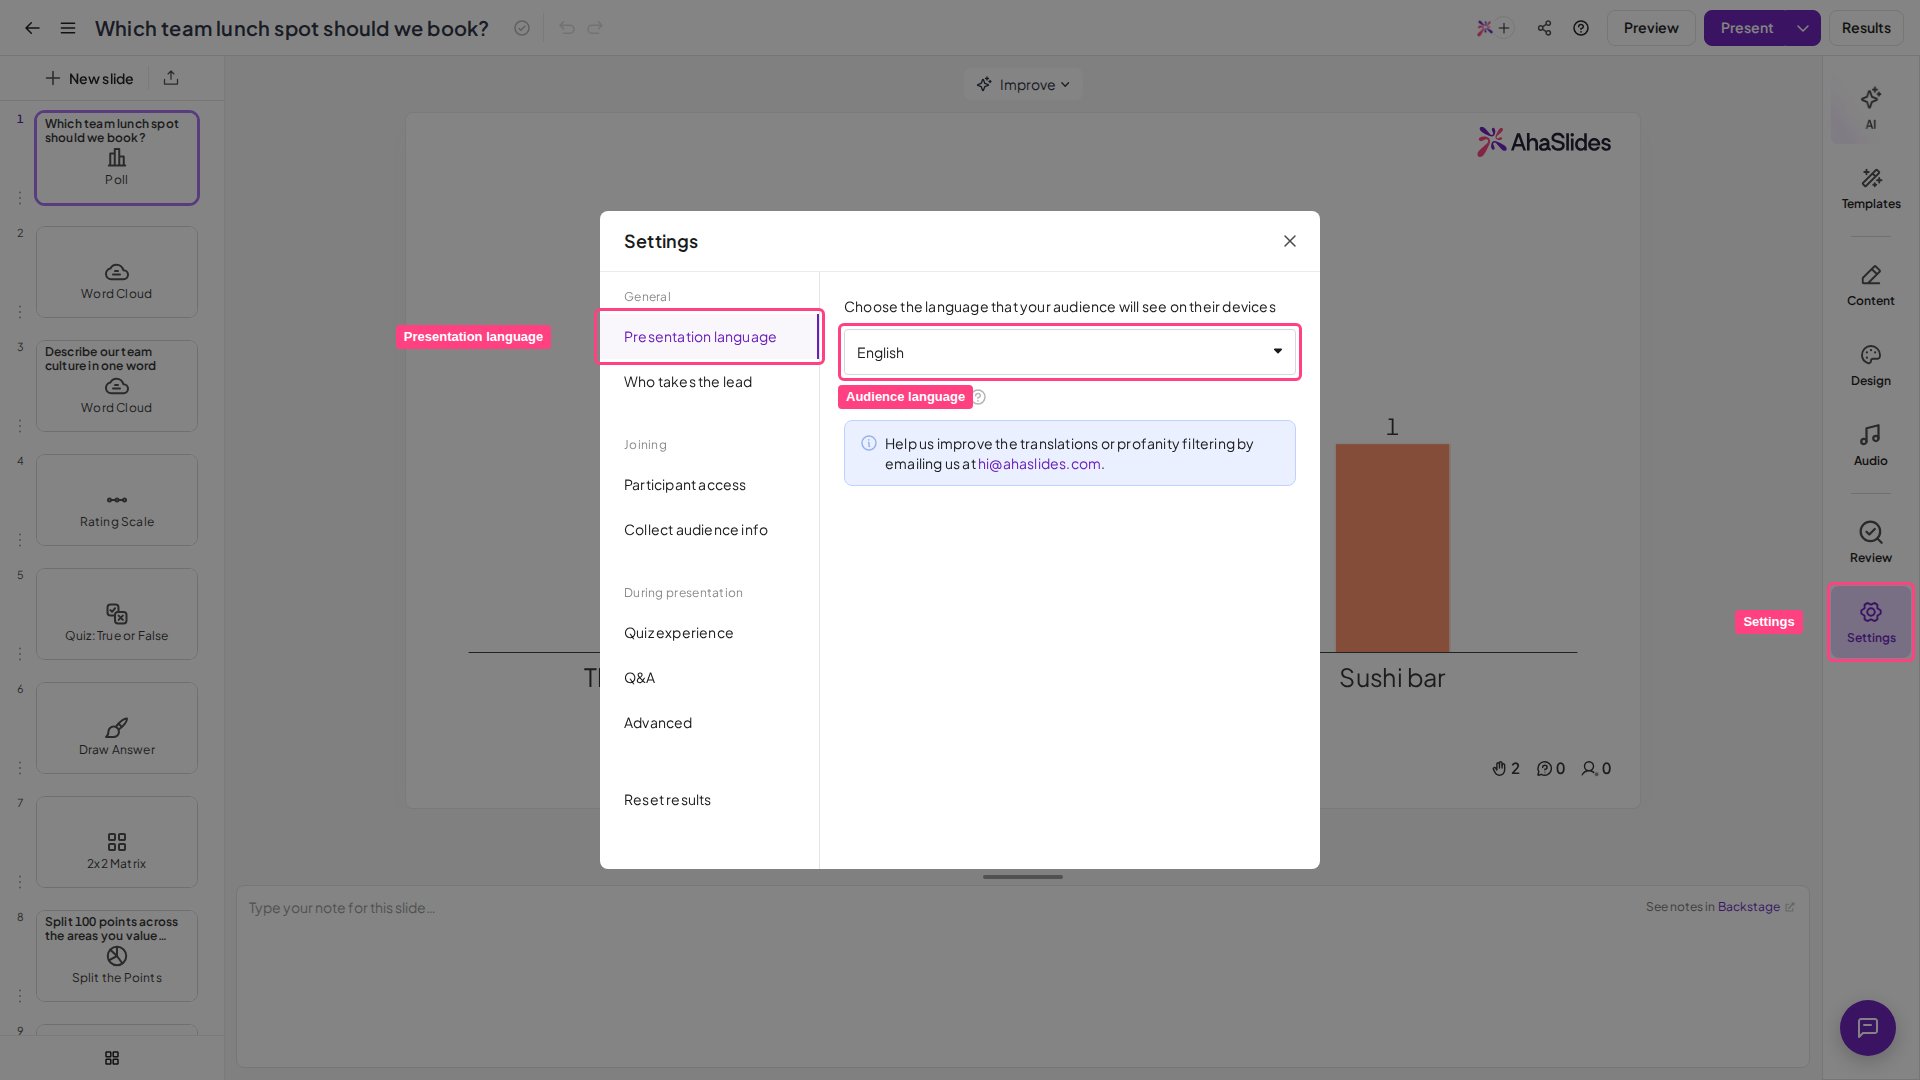Open the Review sidebar icon
The height and width of the screenshot is (1080, 1920).
coord(1871,542)
